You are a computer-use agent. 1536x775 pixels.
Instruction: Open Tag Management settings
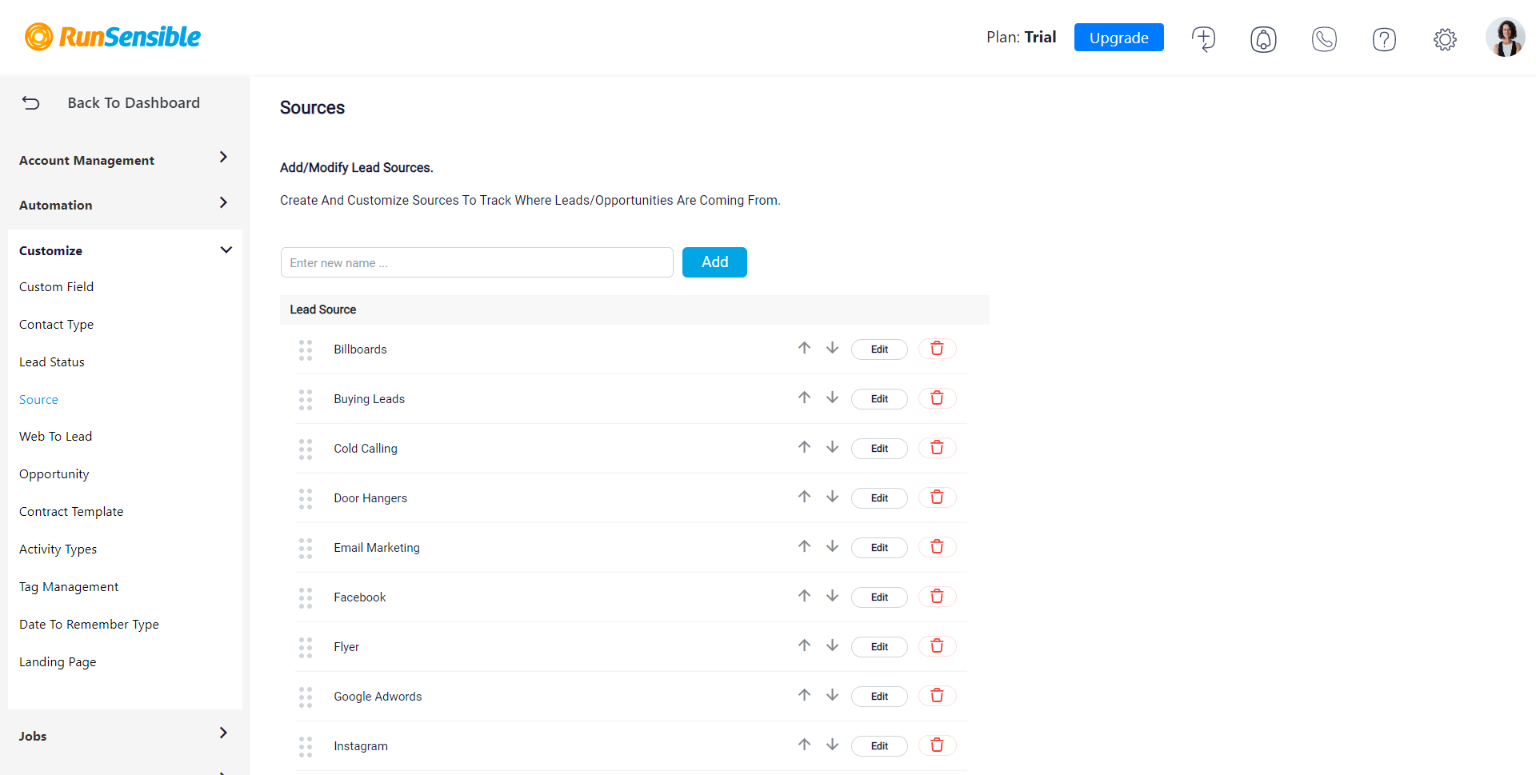[x=69, y=587]
